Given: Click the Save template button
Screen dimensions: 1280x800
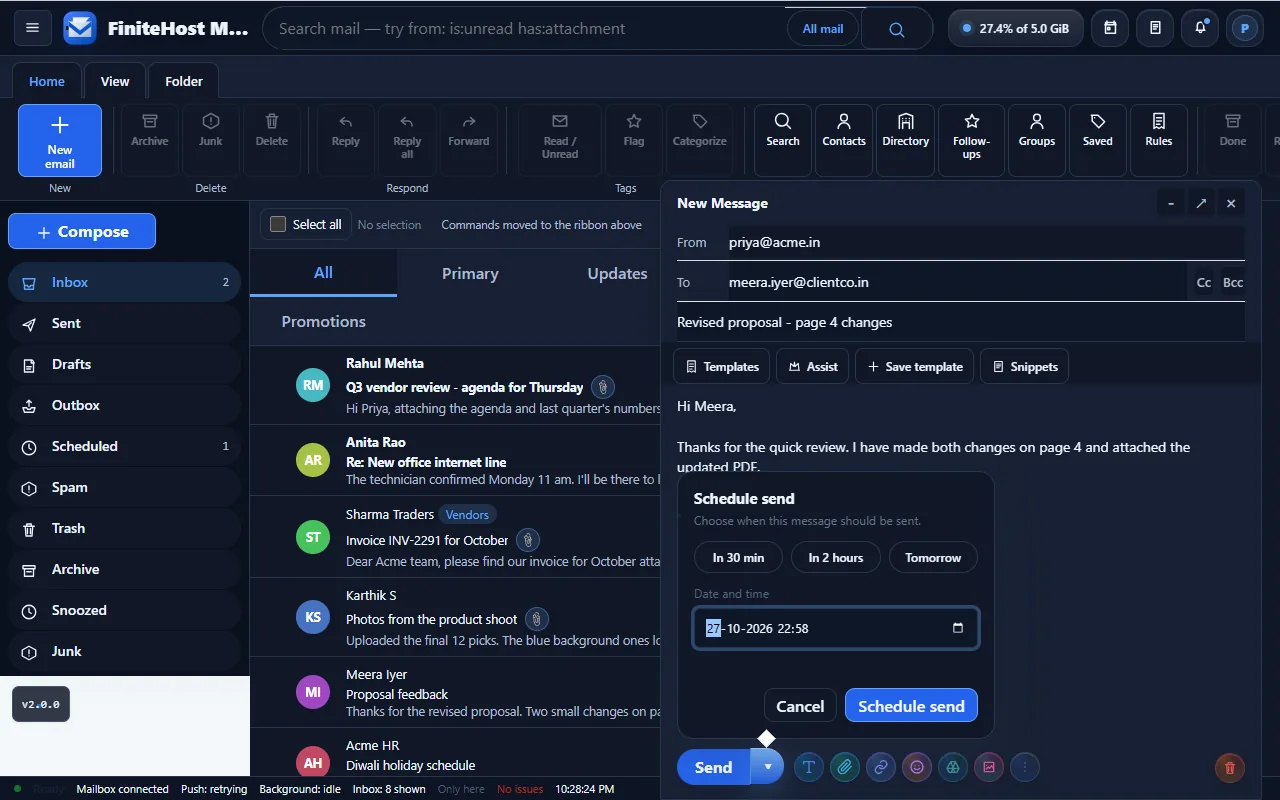Looking at the screenshot, I should [915, 367].
